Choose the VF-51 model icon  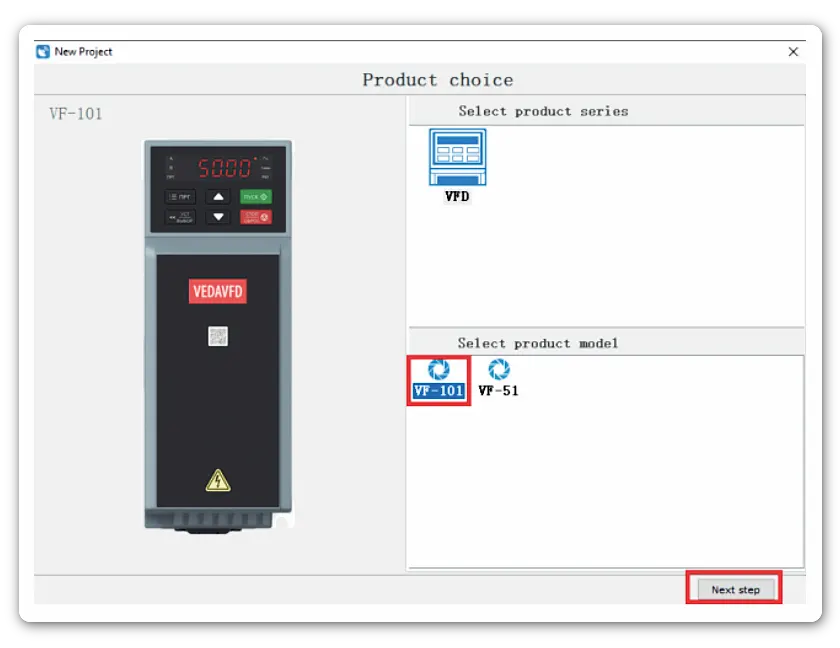pos(498,370)
